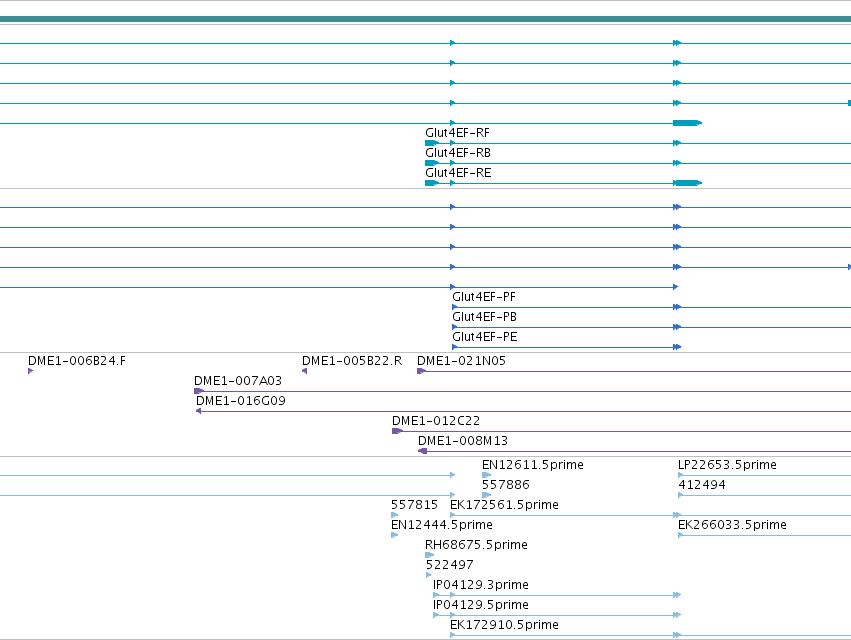Click the DME1-012C22 start arrow glyph
This screenshot has width=851, height=640.
click(x=397, y=432)
